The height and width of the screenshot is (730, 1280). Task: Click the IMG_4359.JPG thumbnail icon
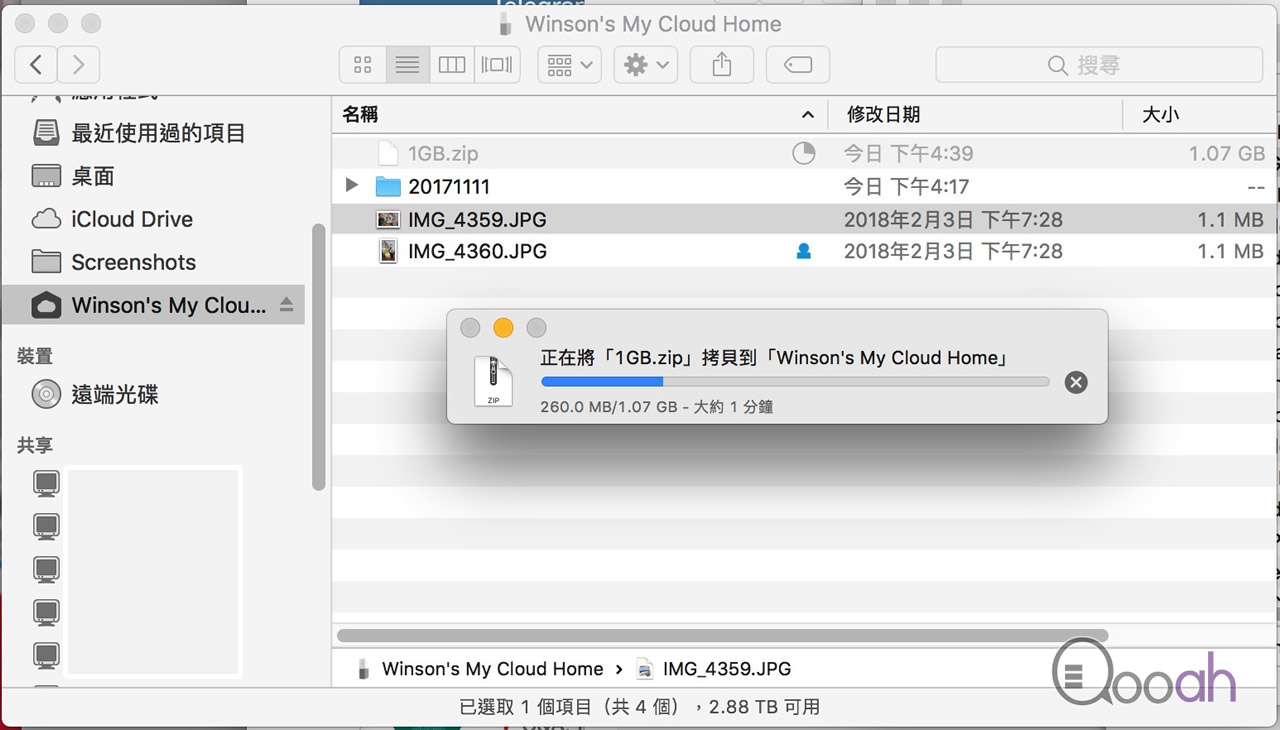(x=388, y=219)
